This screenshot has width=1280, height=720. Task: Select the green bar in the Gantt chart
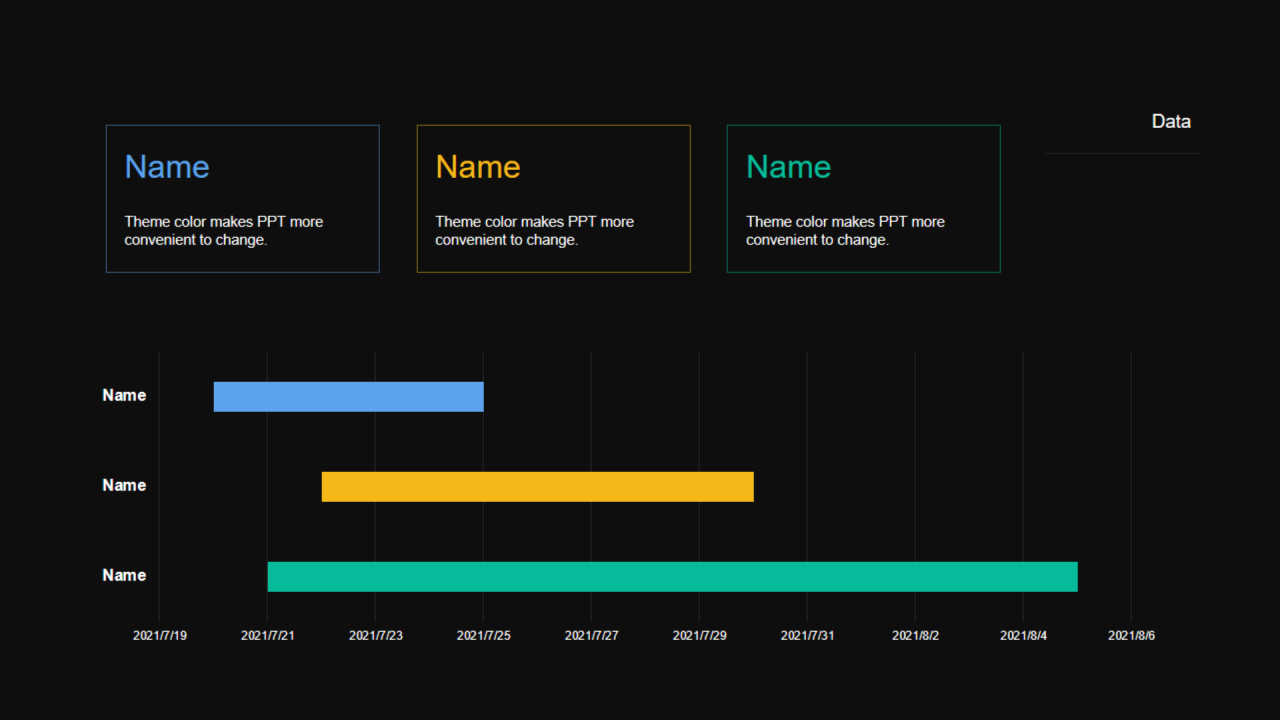click(x=672, y=577)
